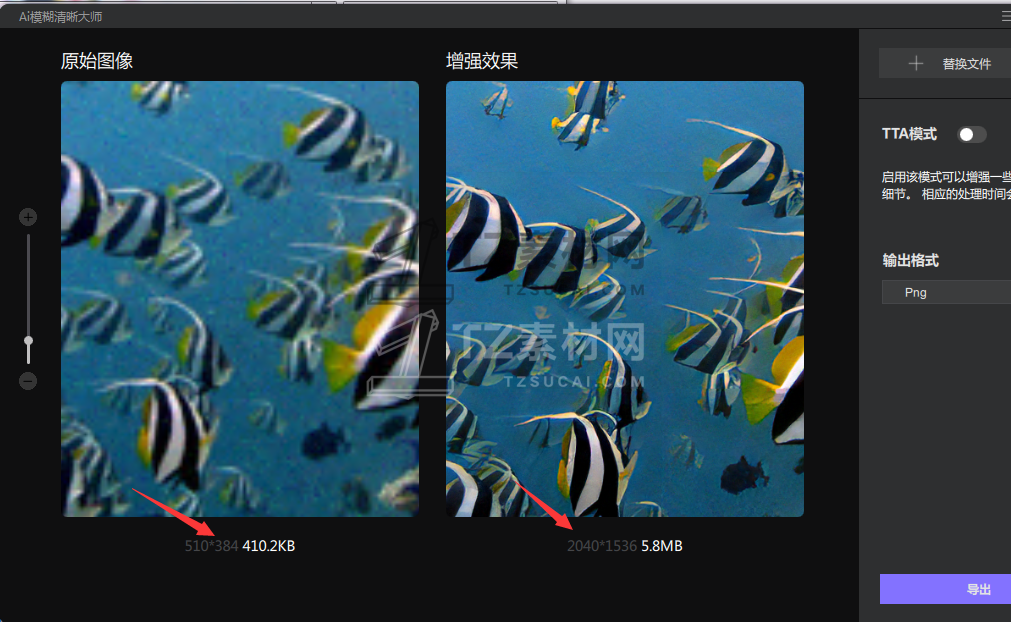Click the zoom slider handle
This screenshot has height=622, width=1011.
click(x=28, y=342)
